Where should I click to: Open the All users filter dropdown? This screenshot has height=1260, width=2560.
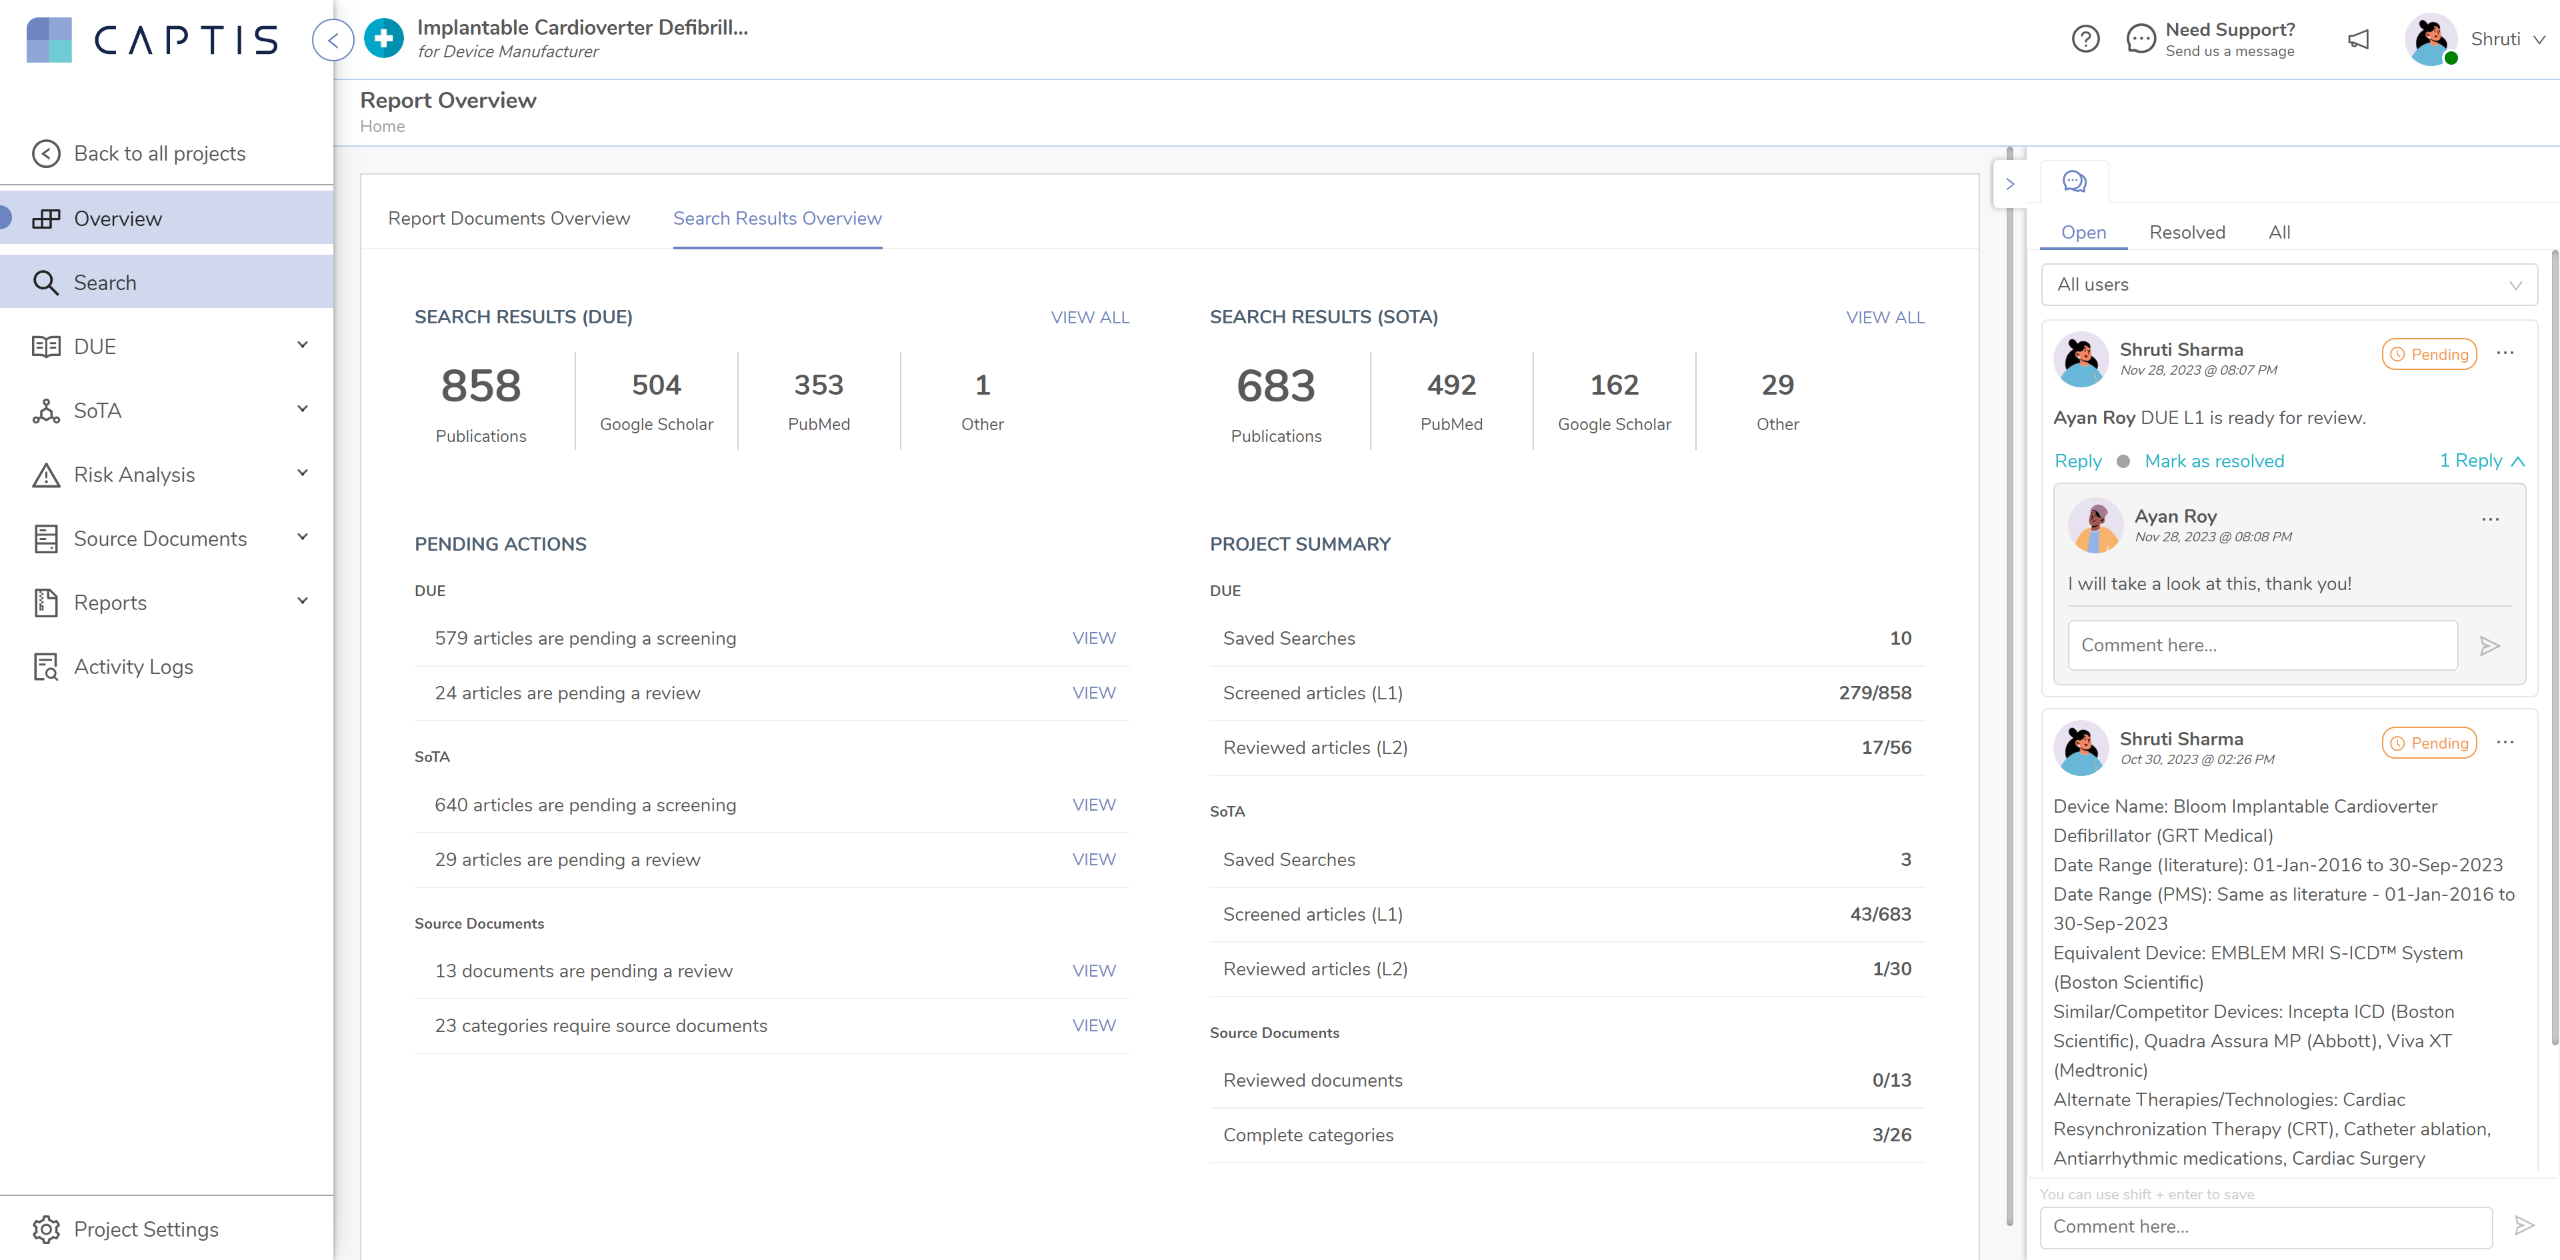[x=2288, y=285]
